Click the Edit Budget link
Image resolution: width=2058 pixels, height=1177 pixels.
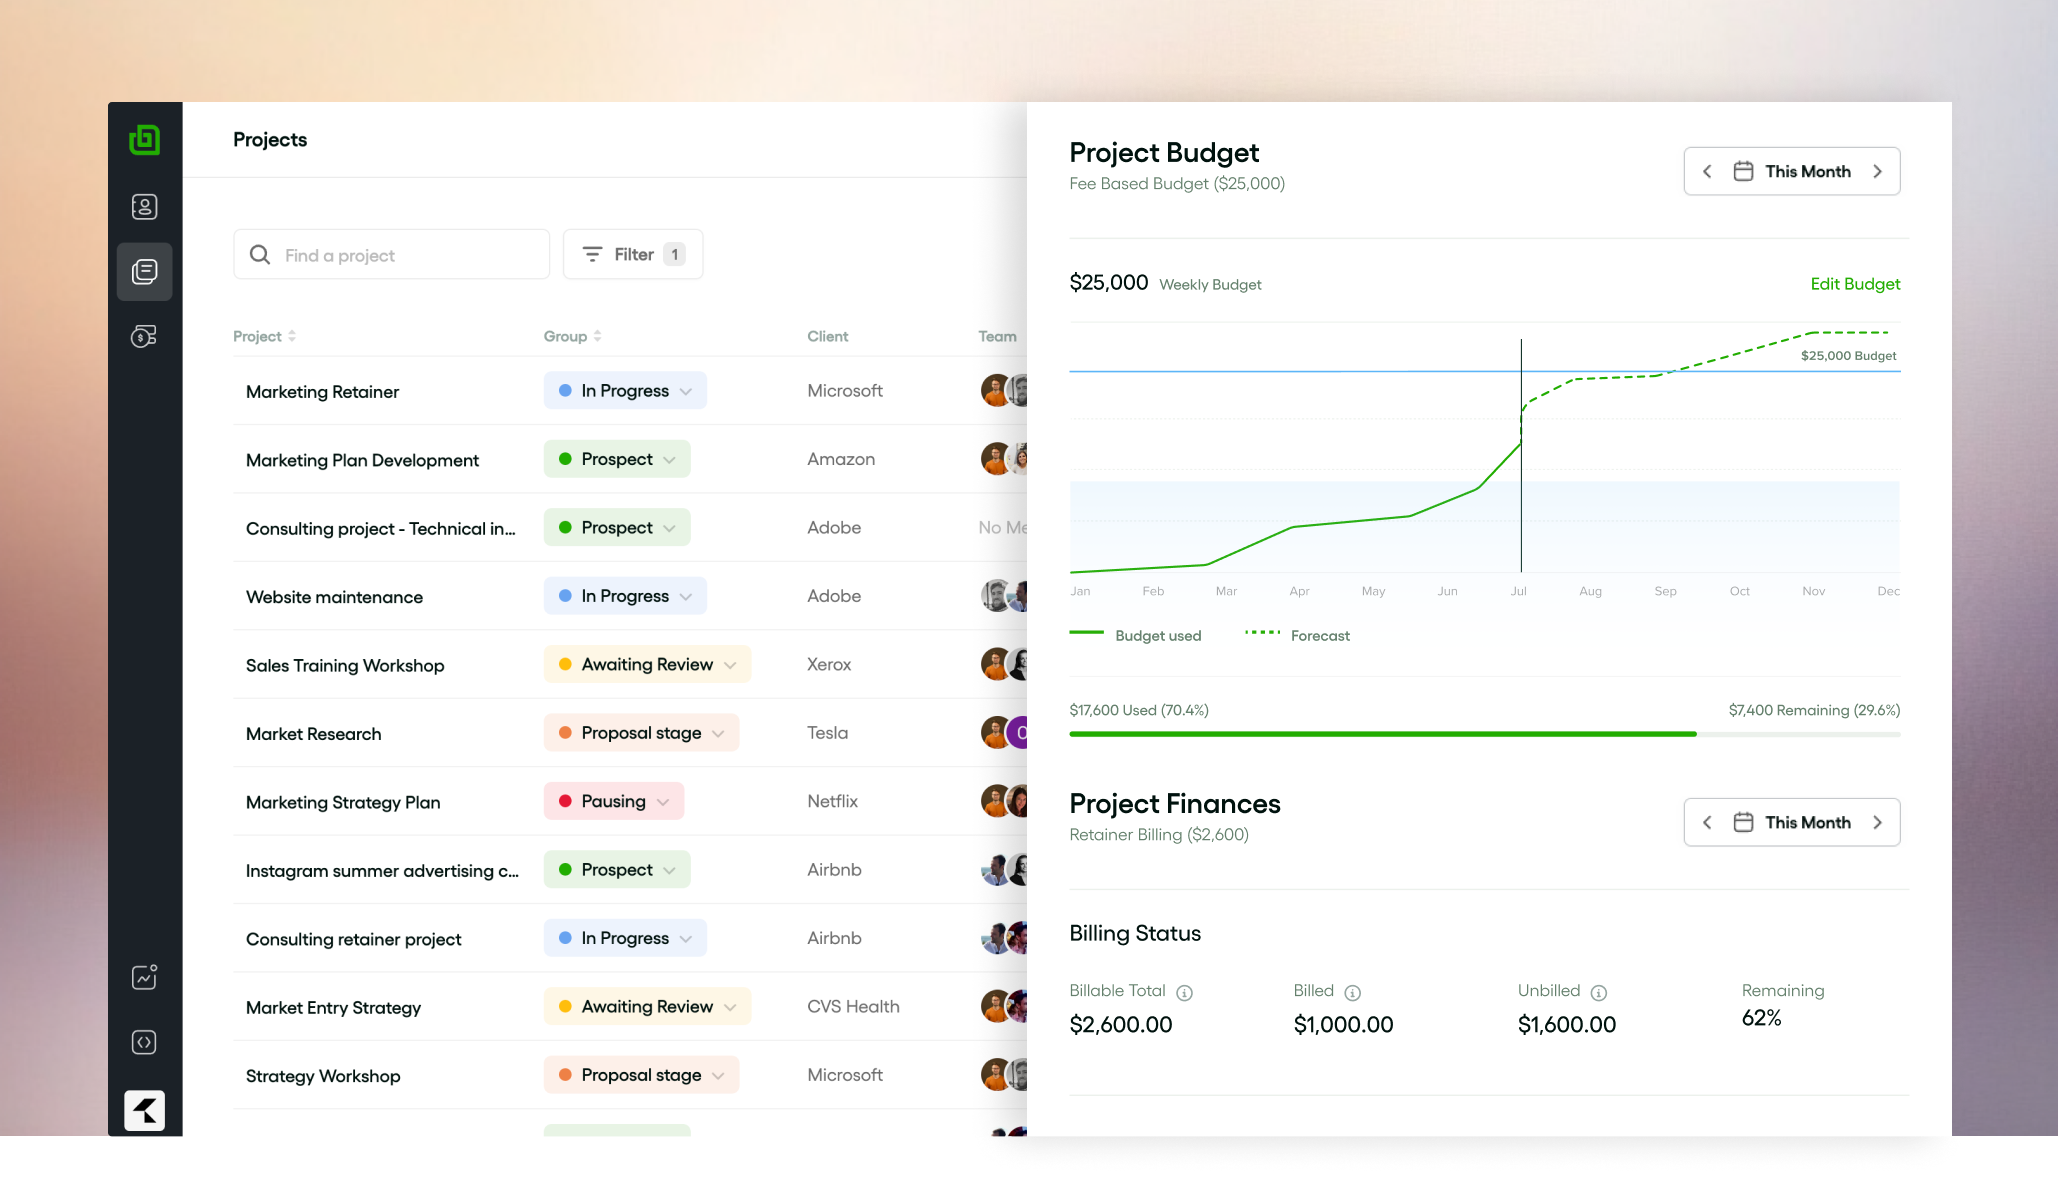[1855, 284]
